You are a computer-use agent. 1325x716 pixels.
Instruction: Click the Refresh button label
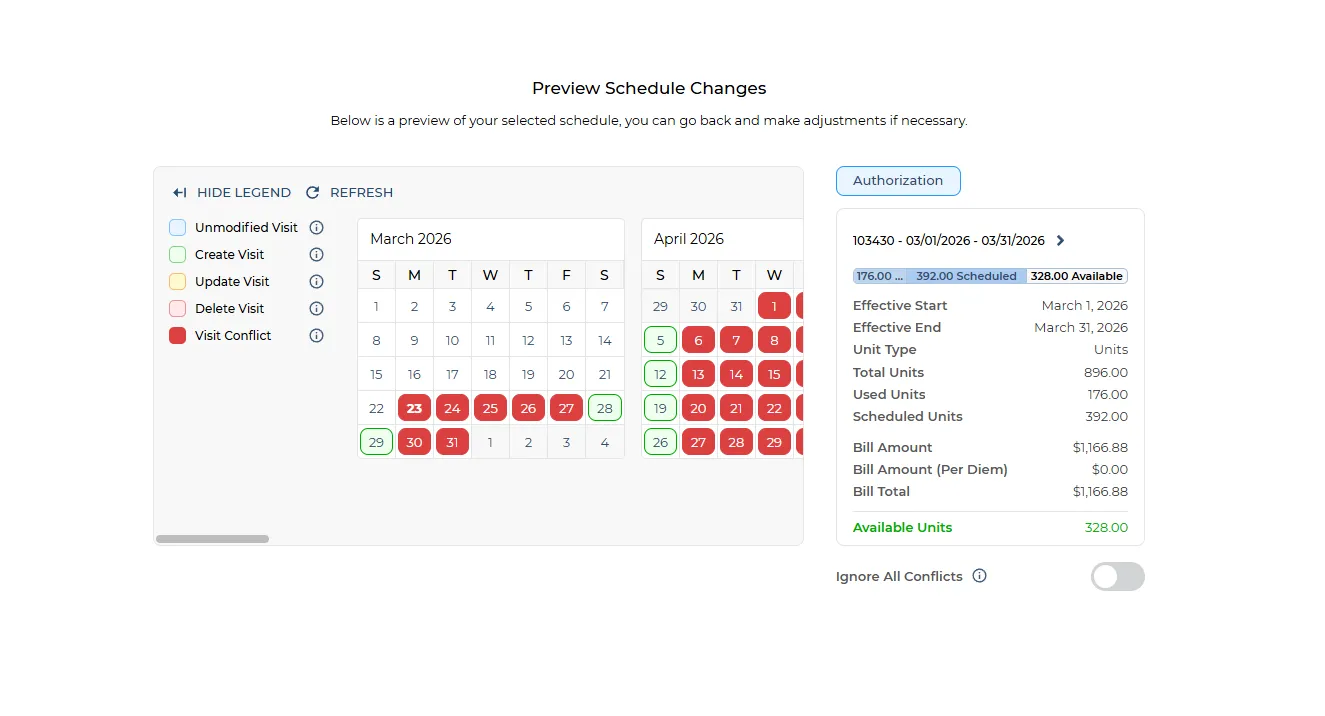(x=361, y=192)
